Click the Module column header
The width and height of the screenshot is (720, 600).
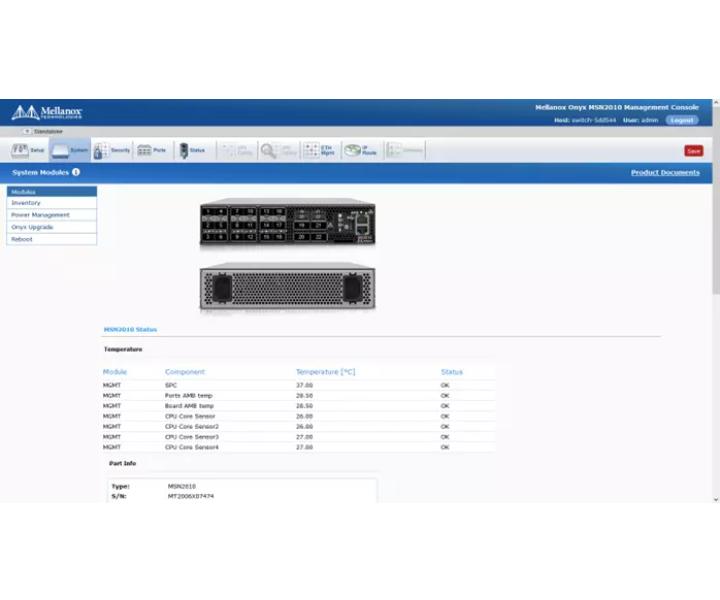coord(115,372)
